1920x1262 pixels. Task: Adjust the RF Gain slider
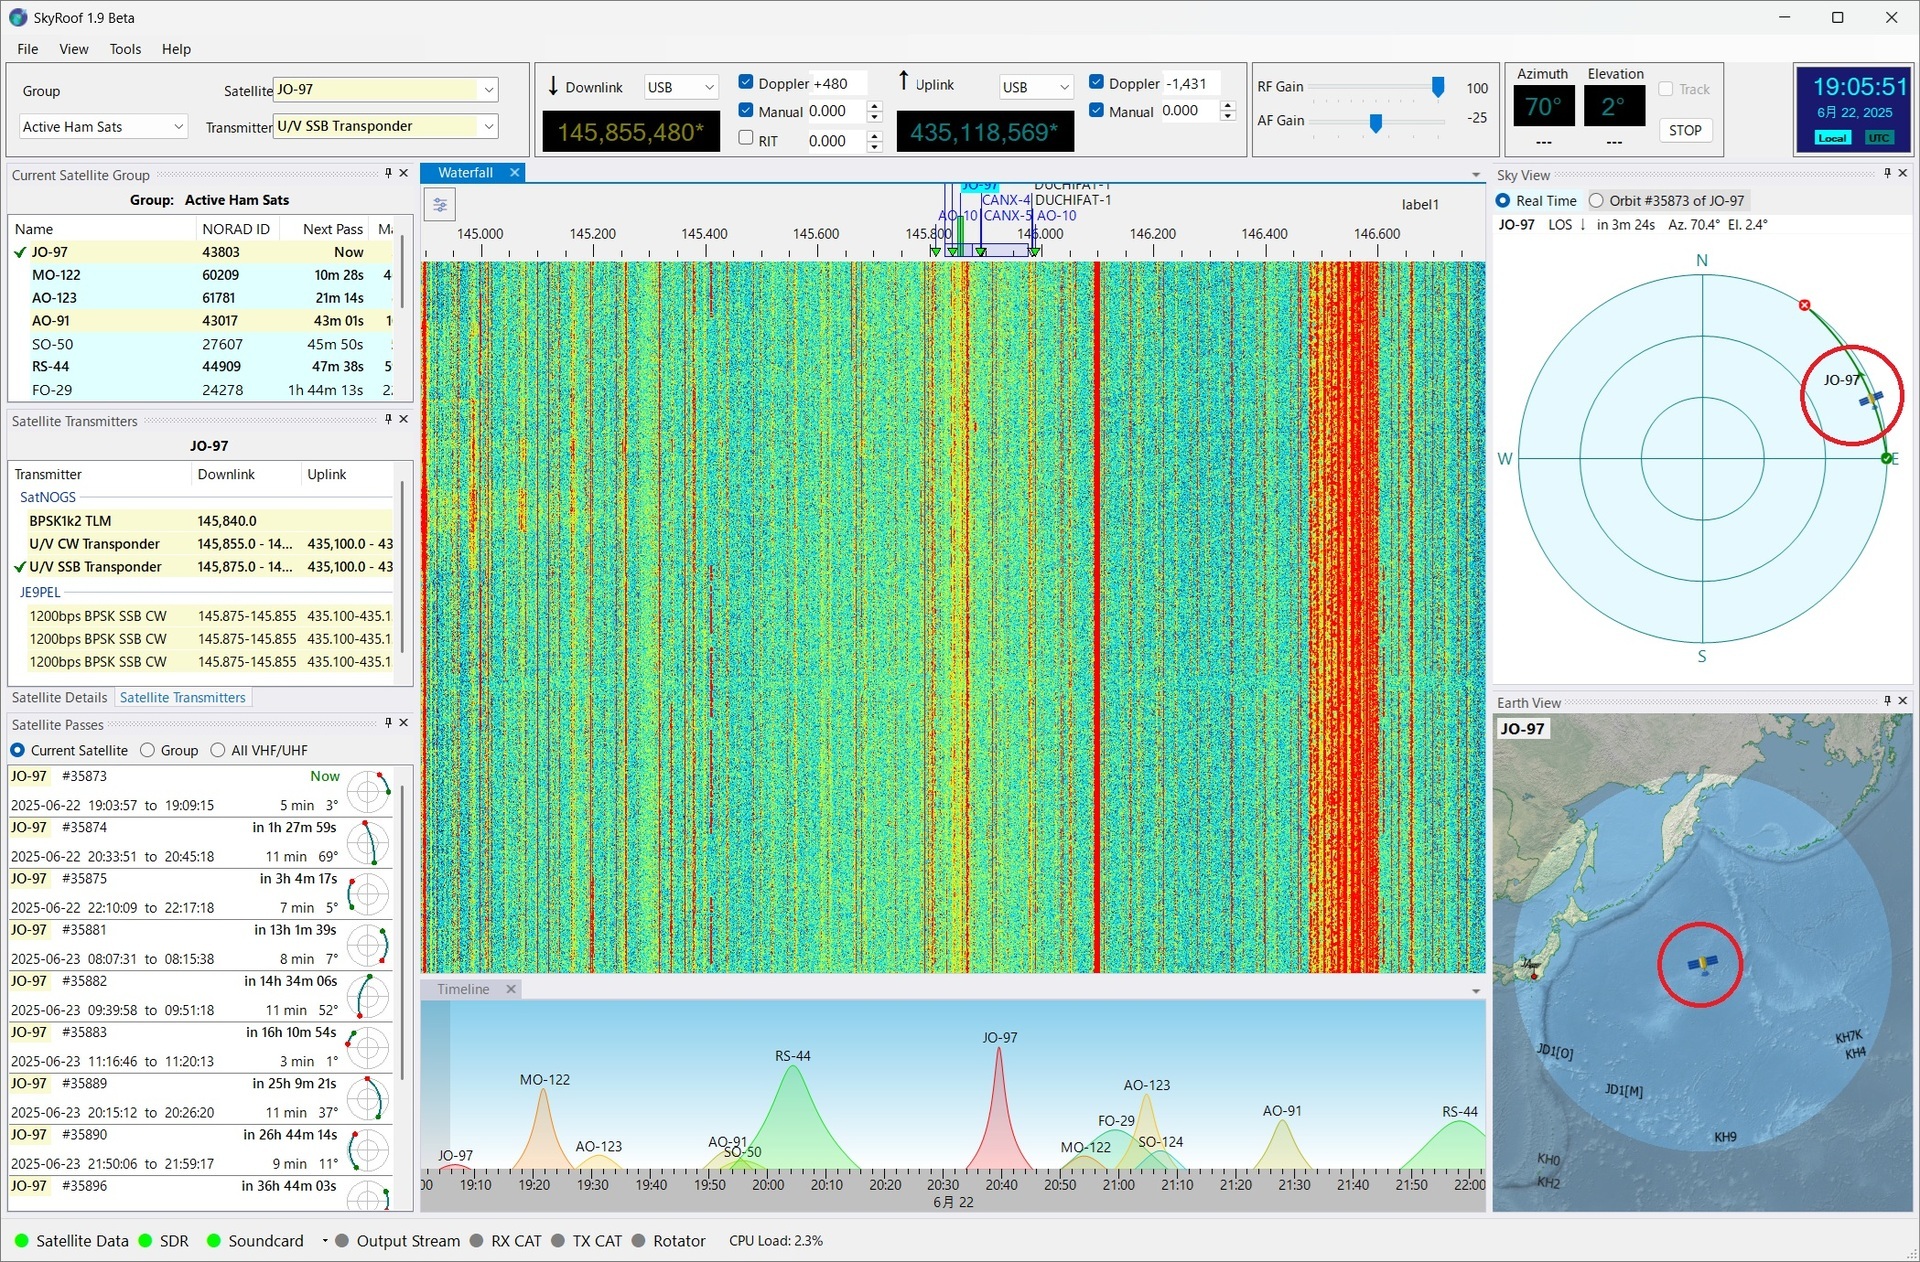(1438, 87)
